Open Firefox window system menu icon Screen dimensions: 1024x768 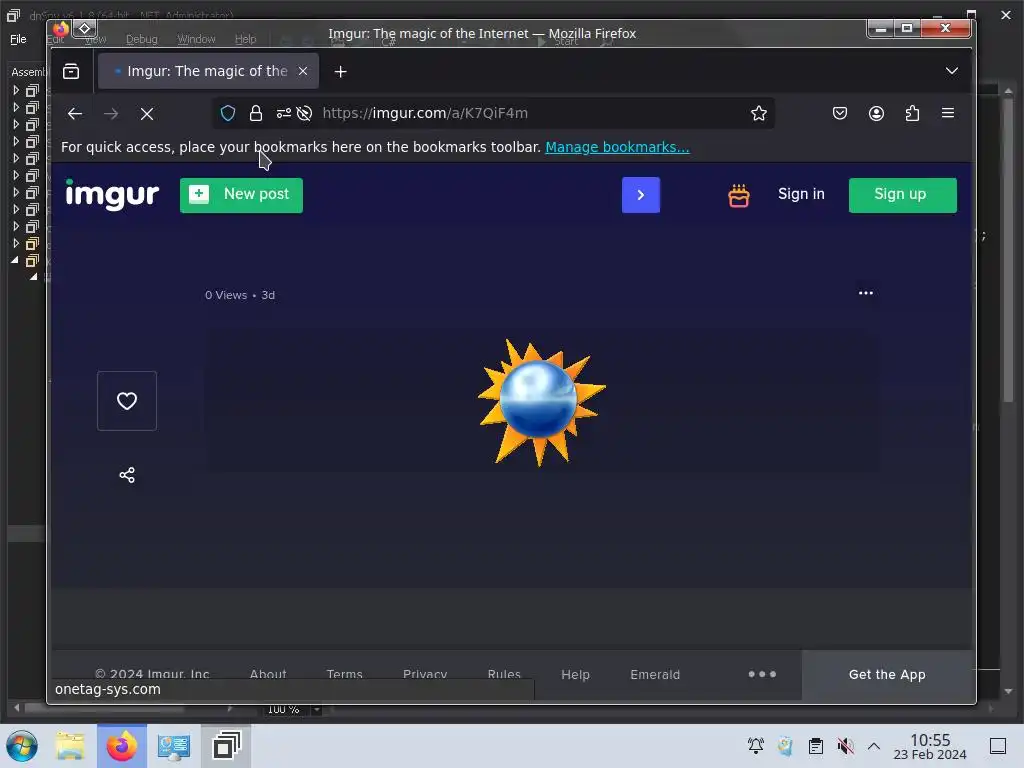(61, 29)
